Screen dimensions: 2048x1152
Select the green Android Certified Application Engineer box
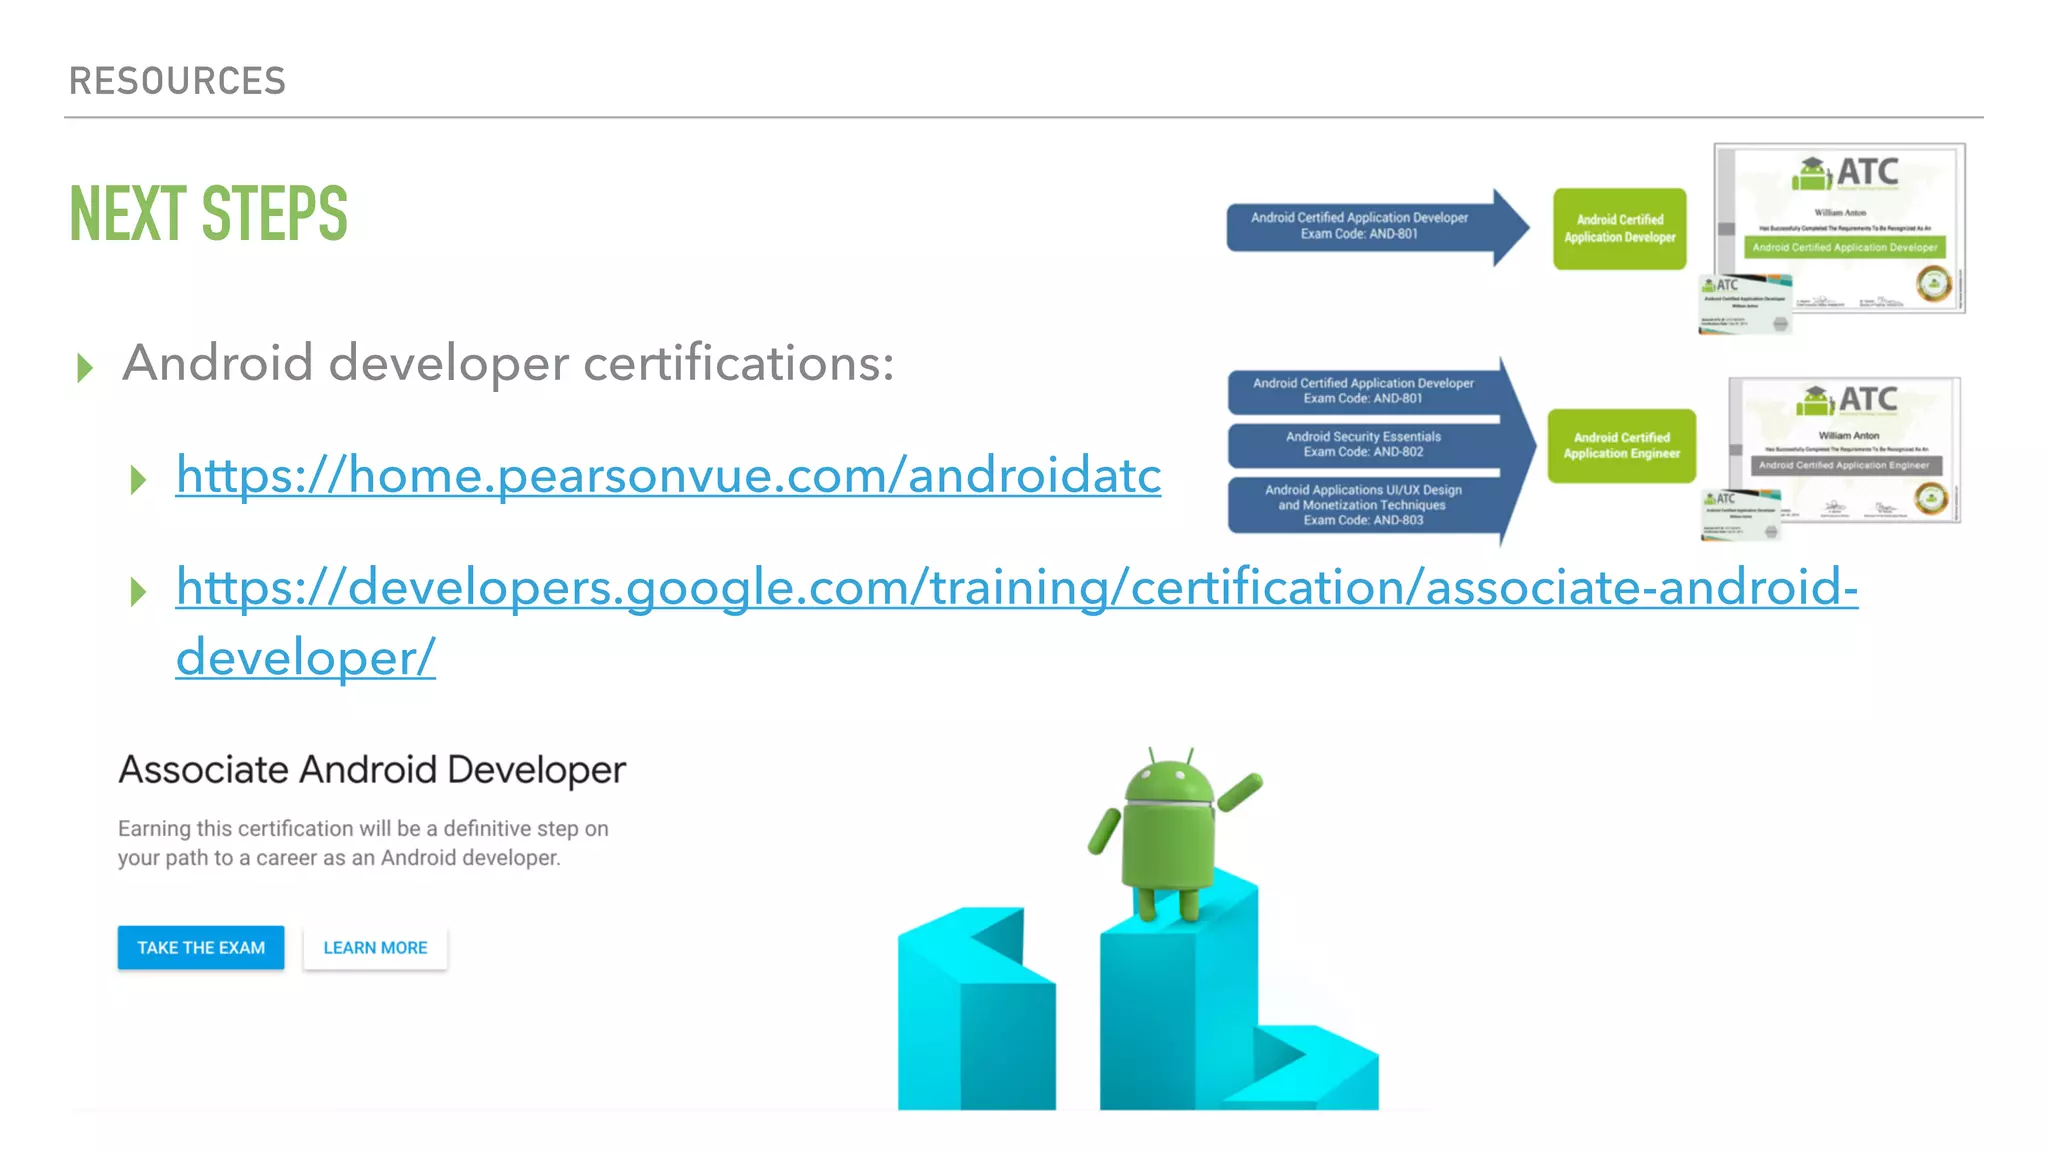coord(1622,446)
